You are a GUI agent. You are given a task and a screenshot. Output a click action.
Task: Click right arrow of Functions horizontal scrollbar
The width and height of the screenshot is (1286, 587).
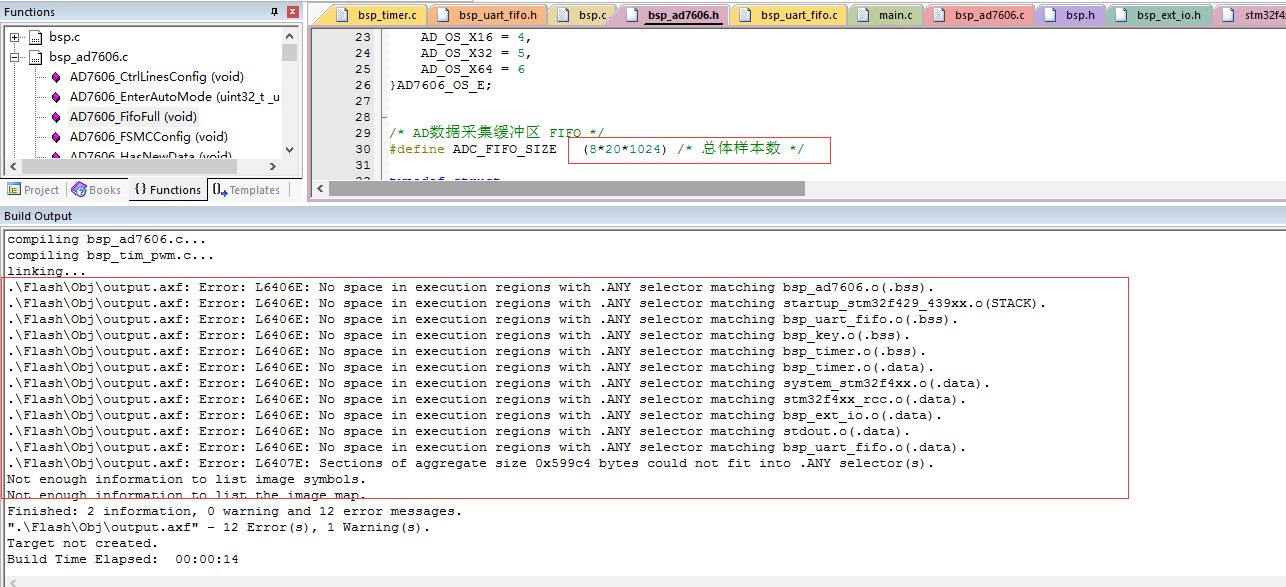pos(273,167)
